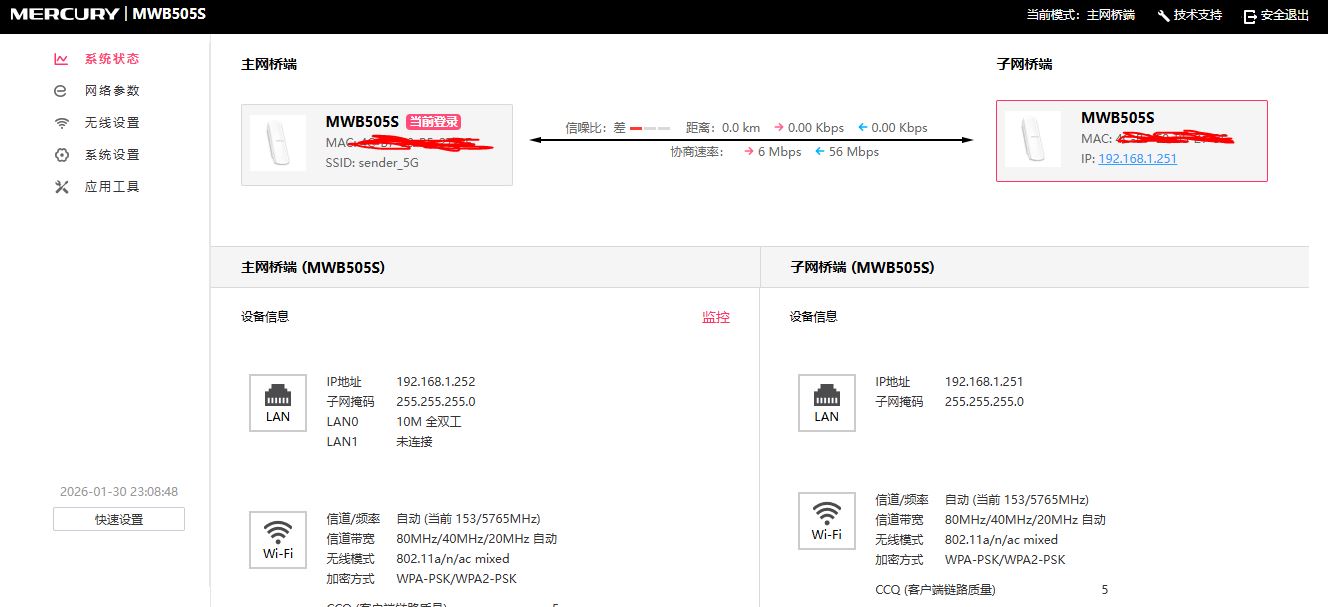The image size is (1328, 607).
Task: Open 系统设置 menu item
Action: click(112, 155)
